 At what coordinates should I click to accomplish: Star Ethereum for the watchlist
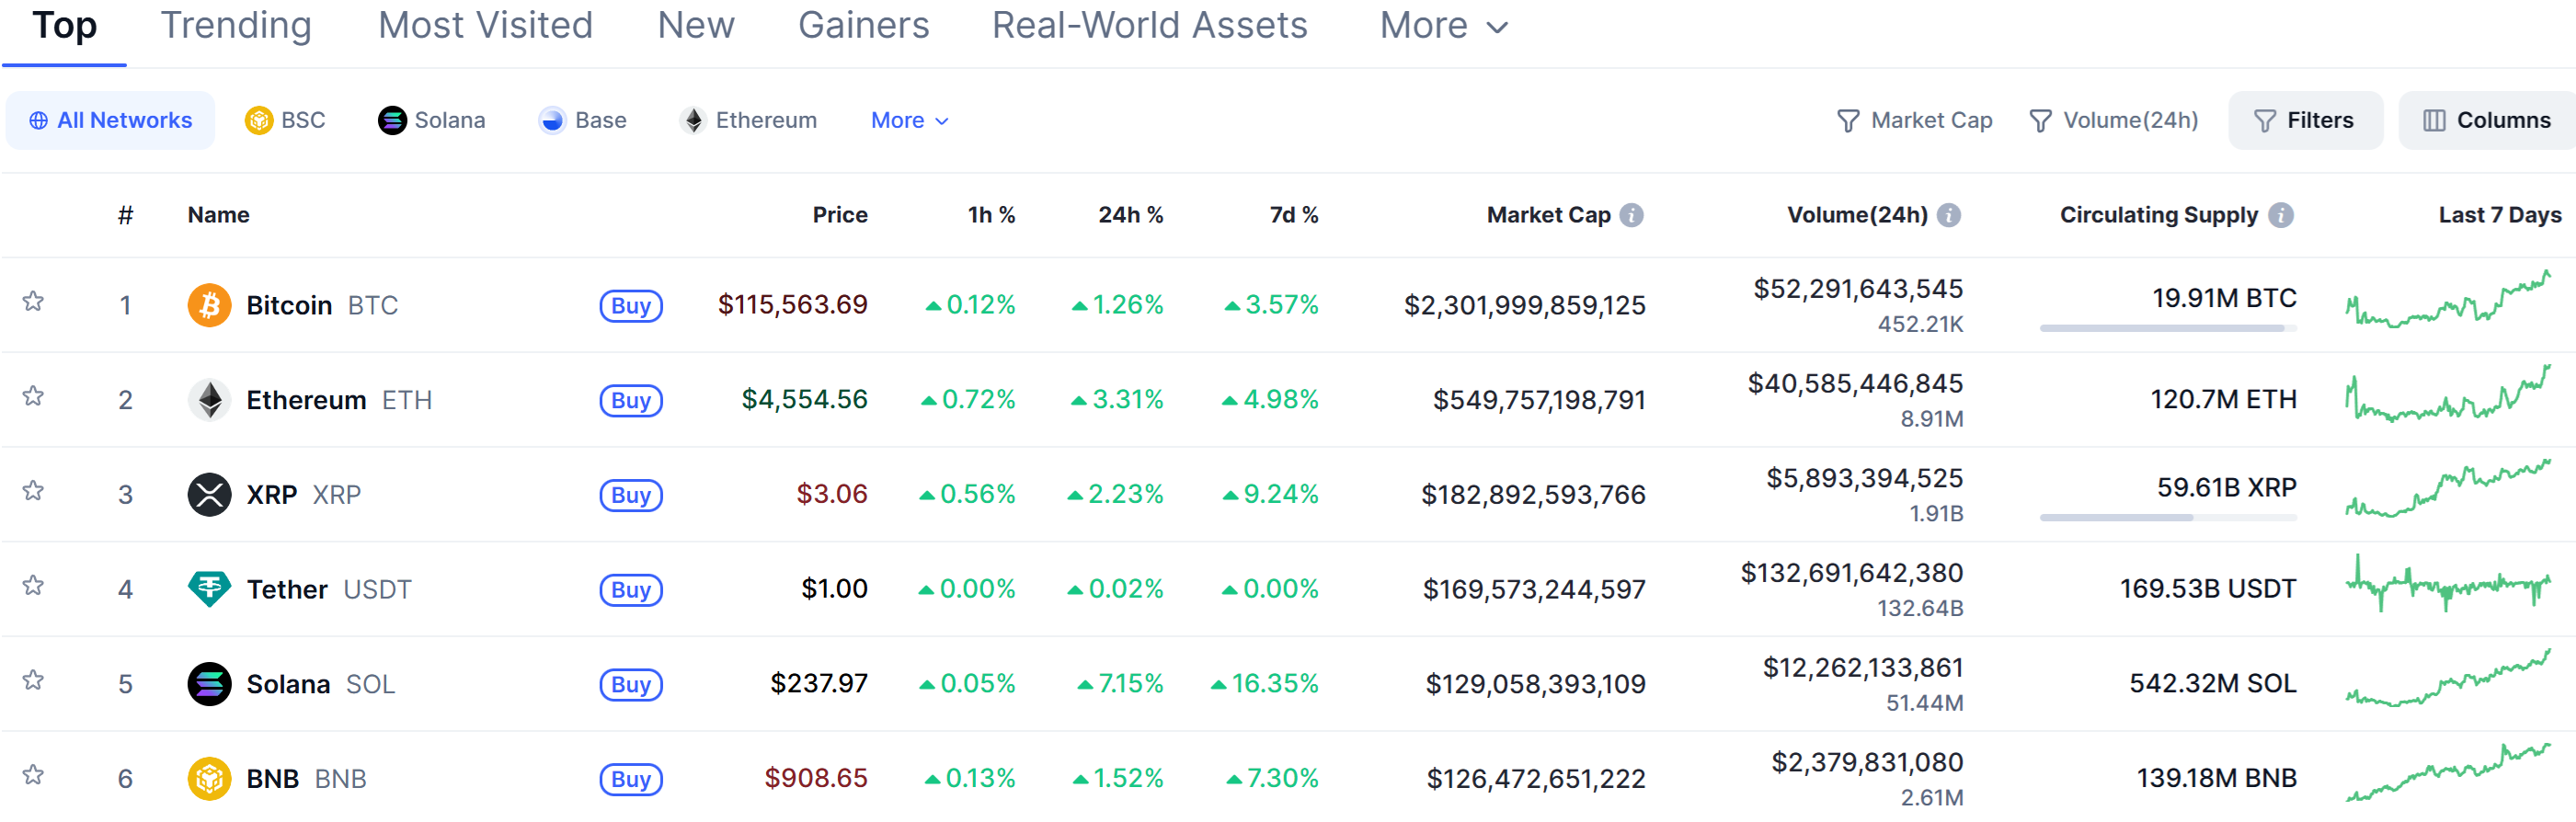coord(33,396)
